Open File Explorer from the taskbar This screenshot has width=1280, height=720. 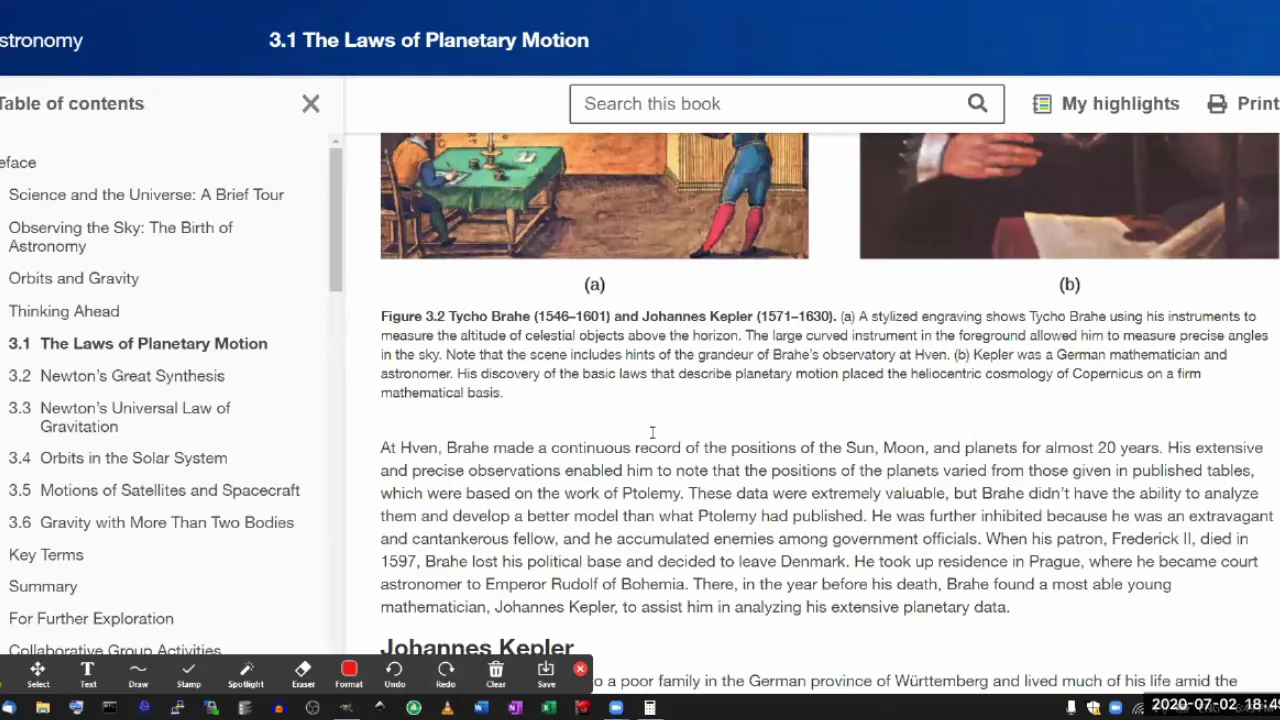(43, 707)
